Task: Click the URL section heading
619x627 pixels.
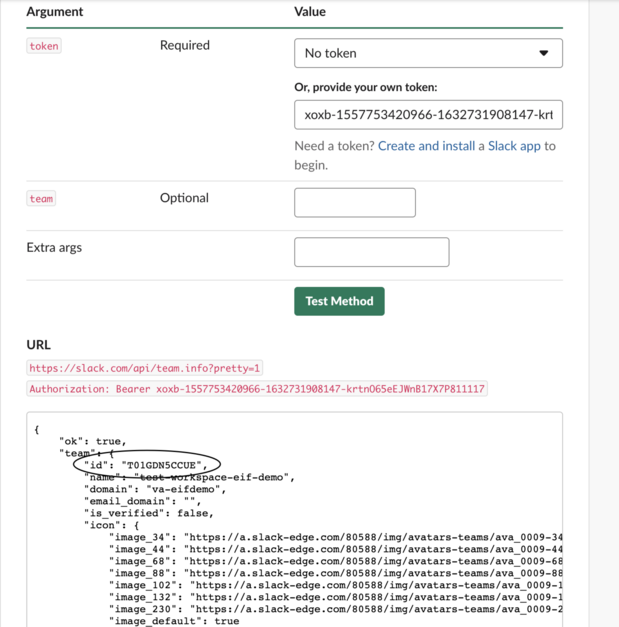Action: (x=38, y=345)
